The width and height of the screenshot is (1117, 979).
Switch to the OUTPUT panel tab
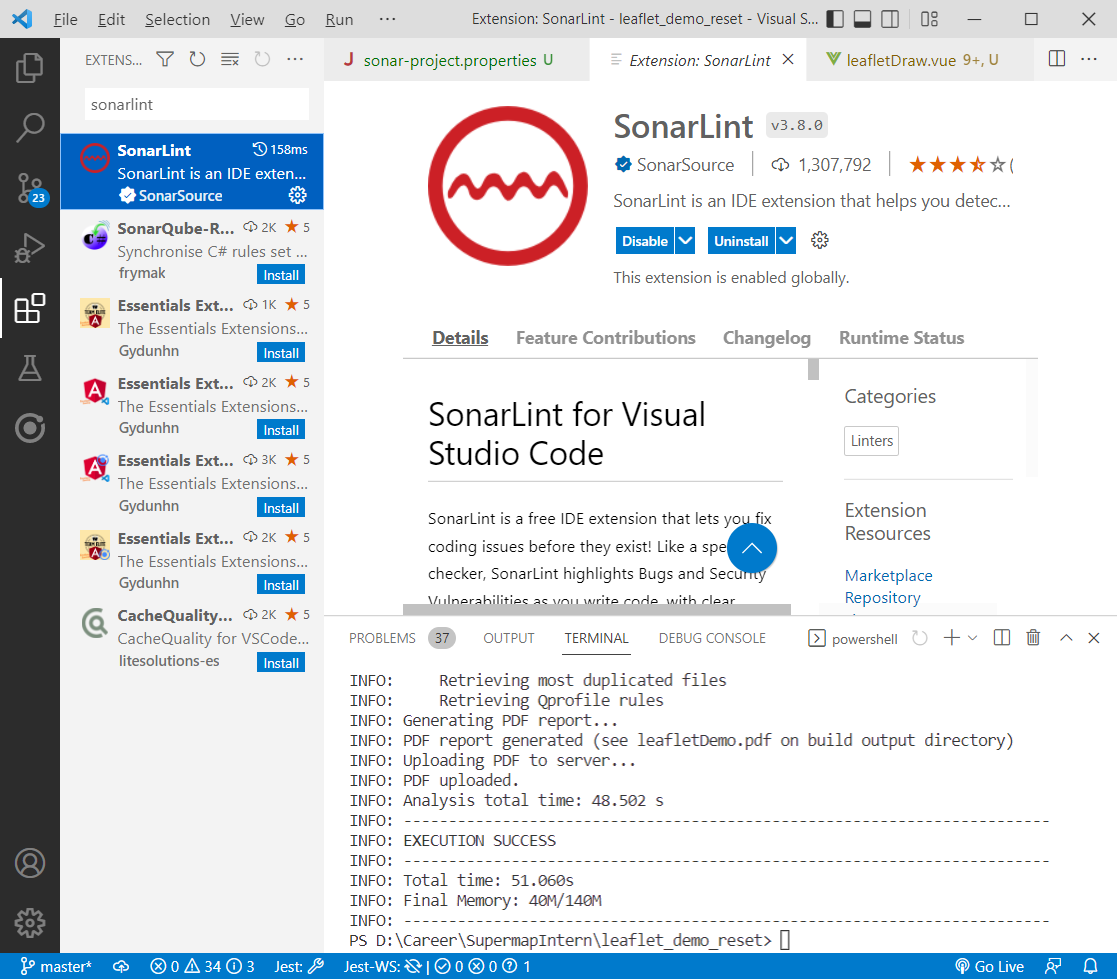pos(509,638)
